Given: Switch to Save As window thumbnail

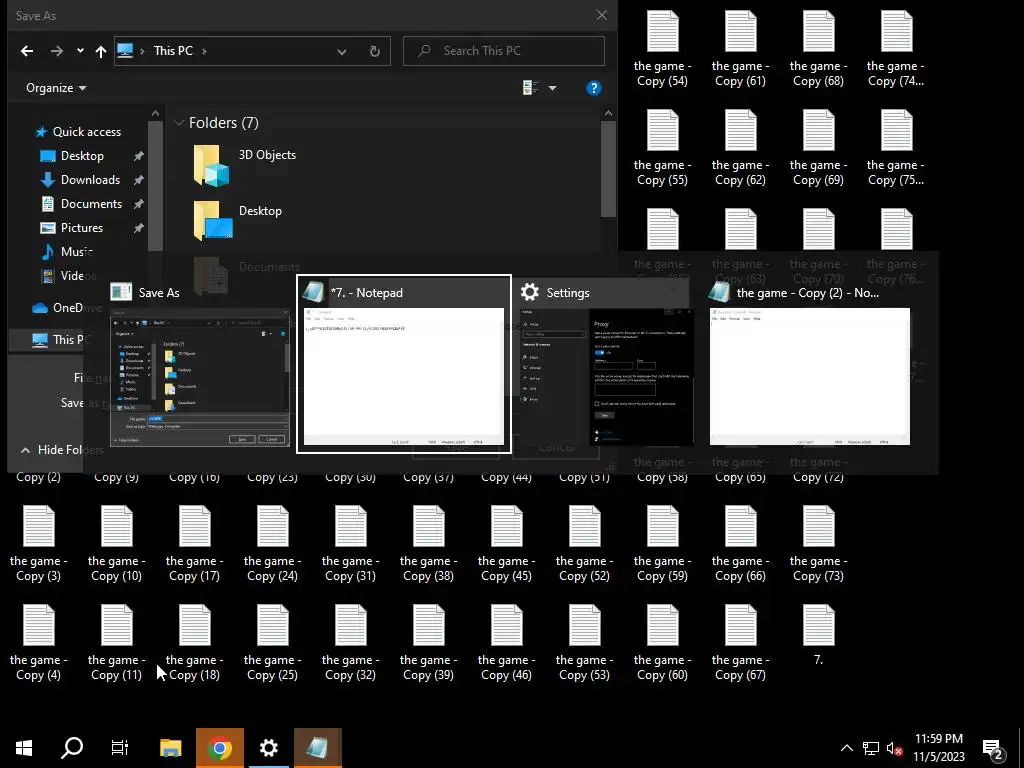Looking at the screenshot, I should [x=199, y=364].
